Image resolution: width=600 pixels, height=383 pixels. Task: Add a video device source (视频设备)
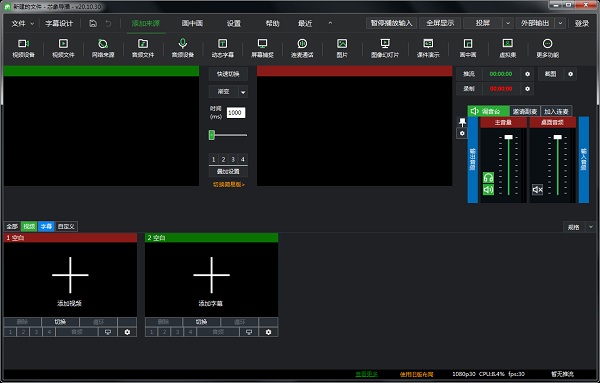(x=23, y=48)
